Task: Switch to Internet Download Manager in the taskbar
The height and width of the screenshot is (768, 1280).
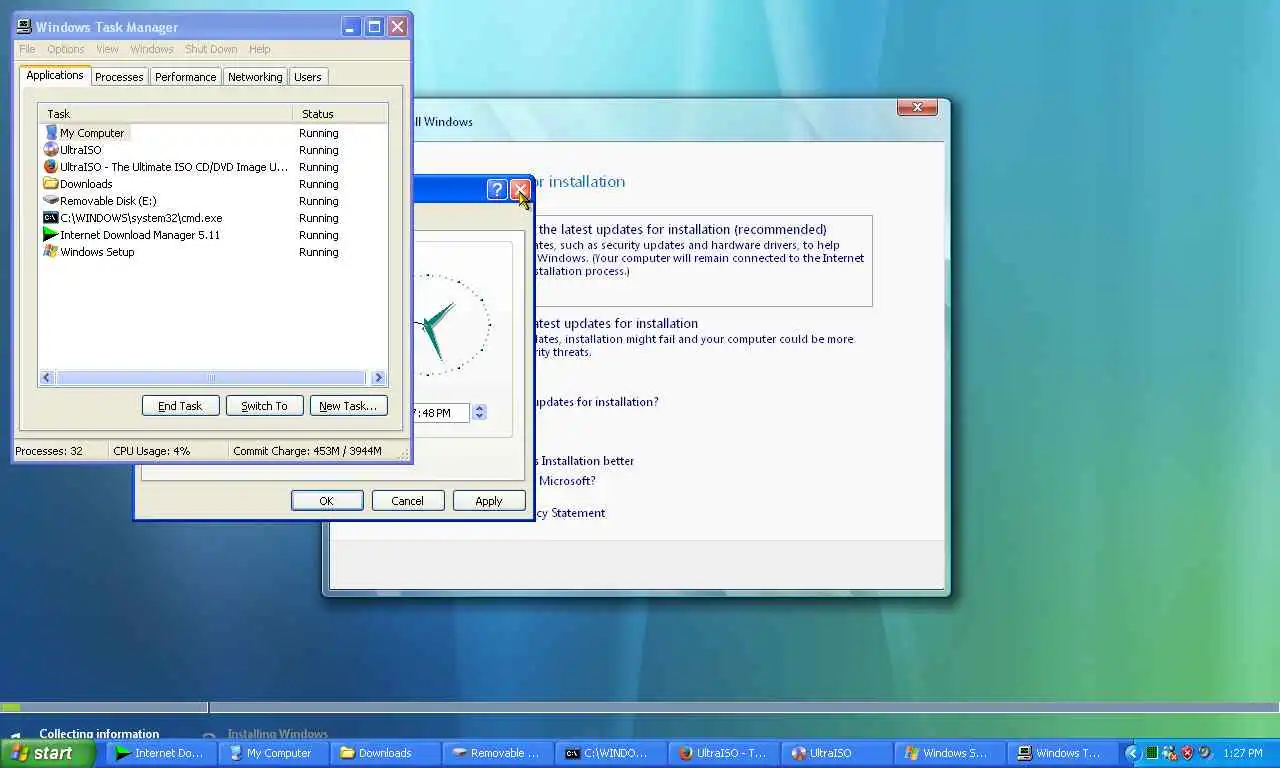Action: tap(161, 753)
